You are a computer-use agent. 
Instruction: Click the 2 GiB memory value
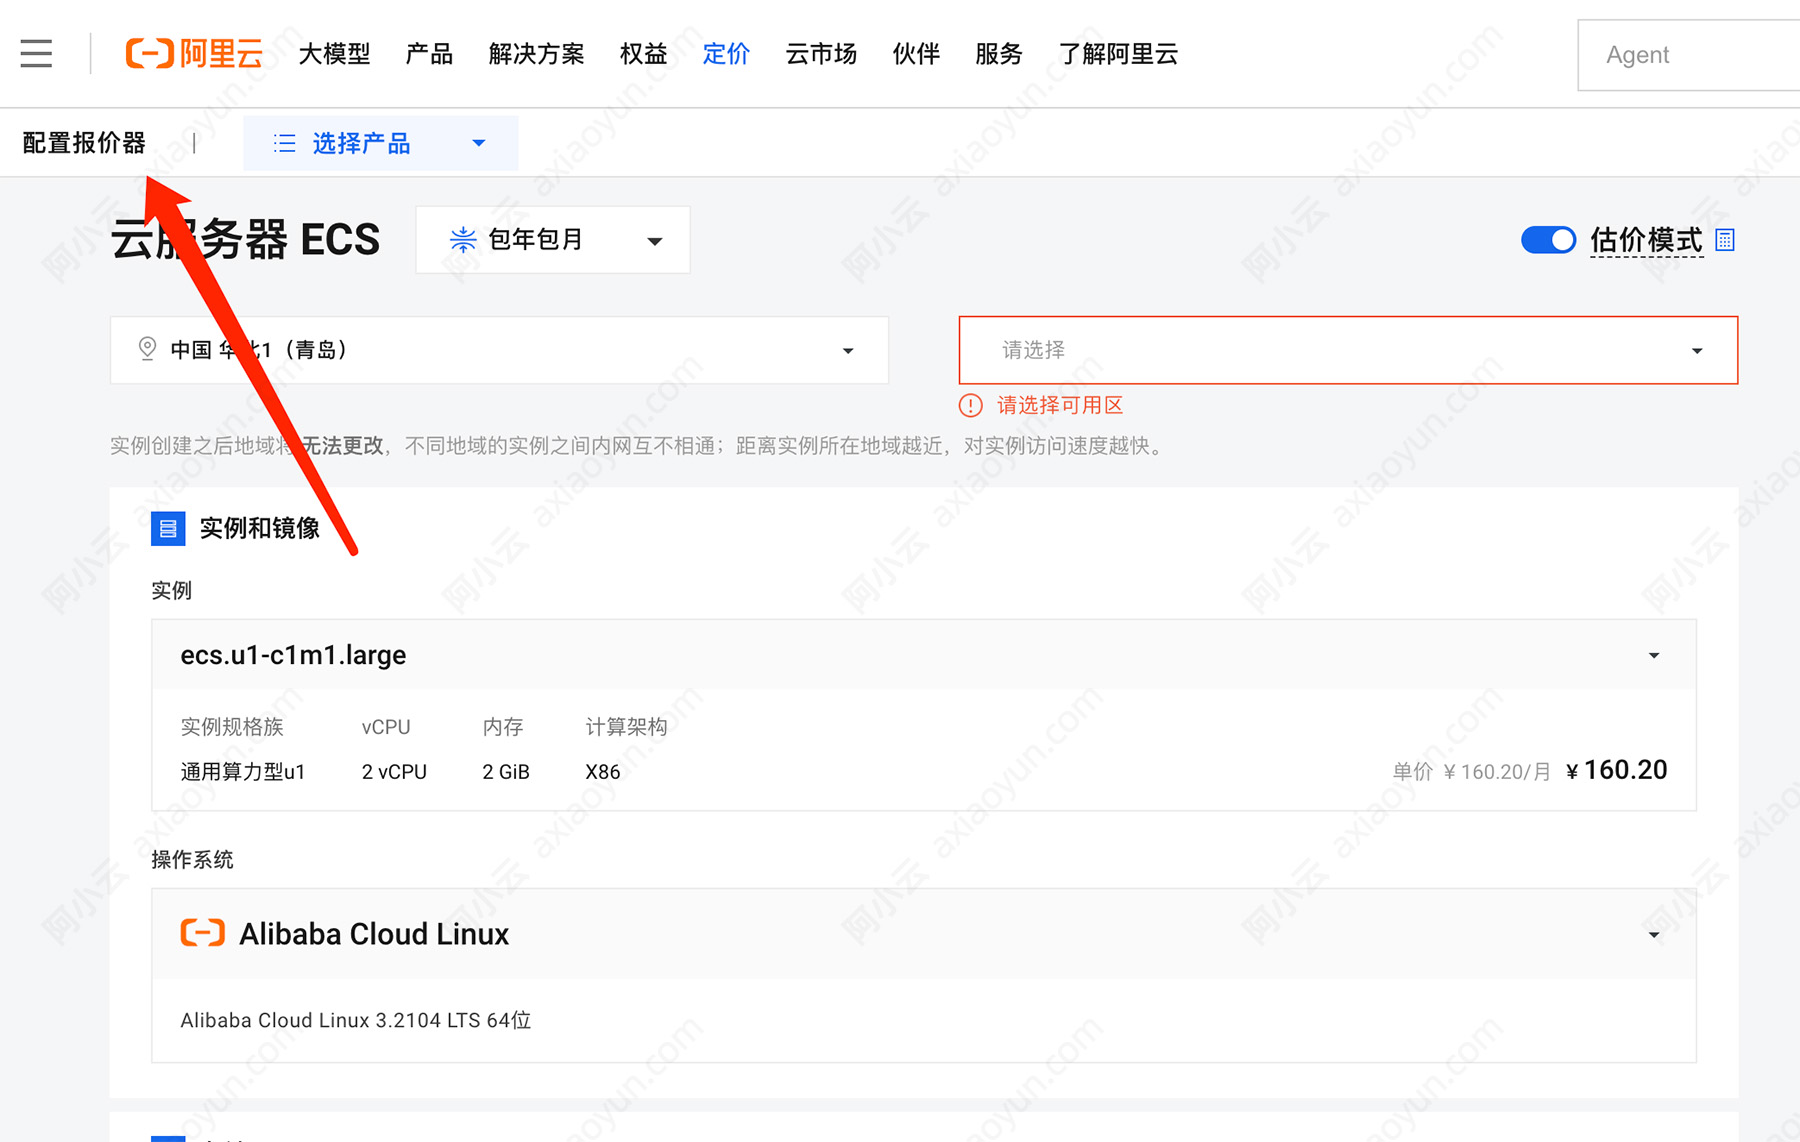[x=506, y=772]
